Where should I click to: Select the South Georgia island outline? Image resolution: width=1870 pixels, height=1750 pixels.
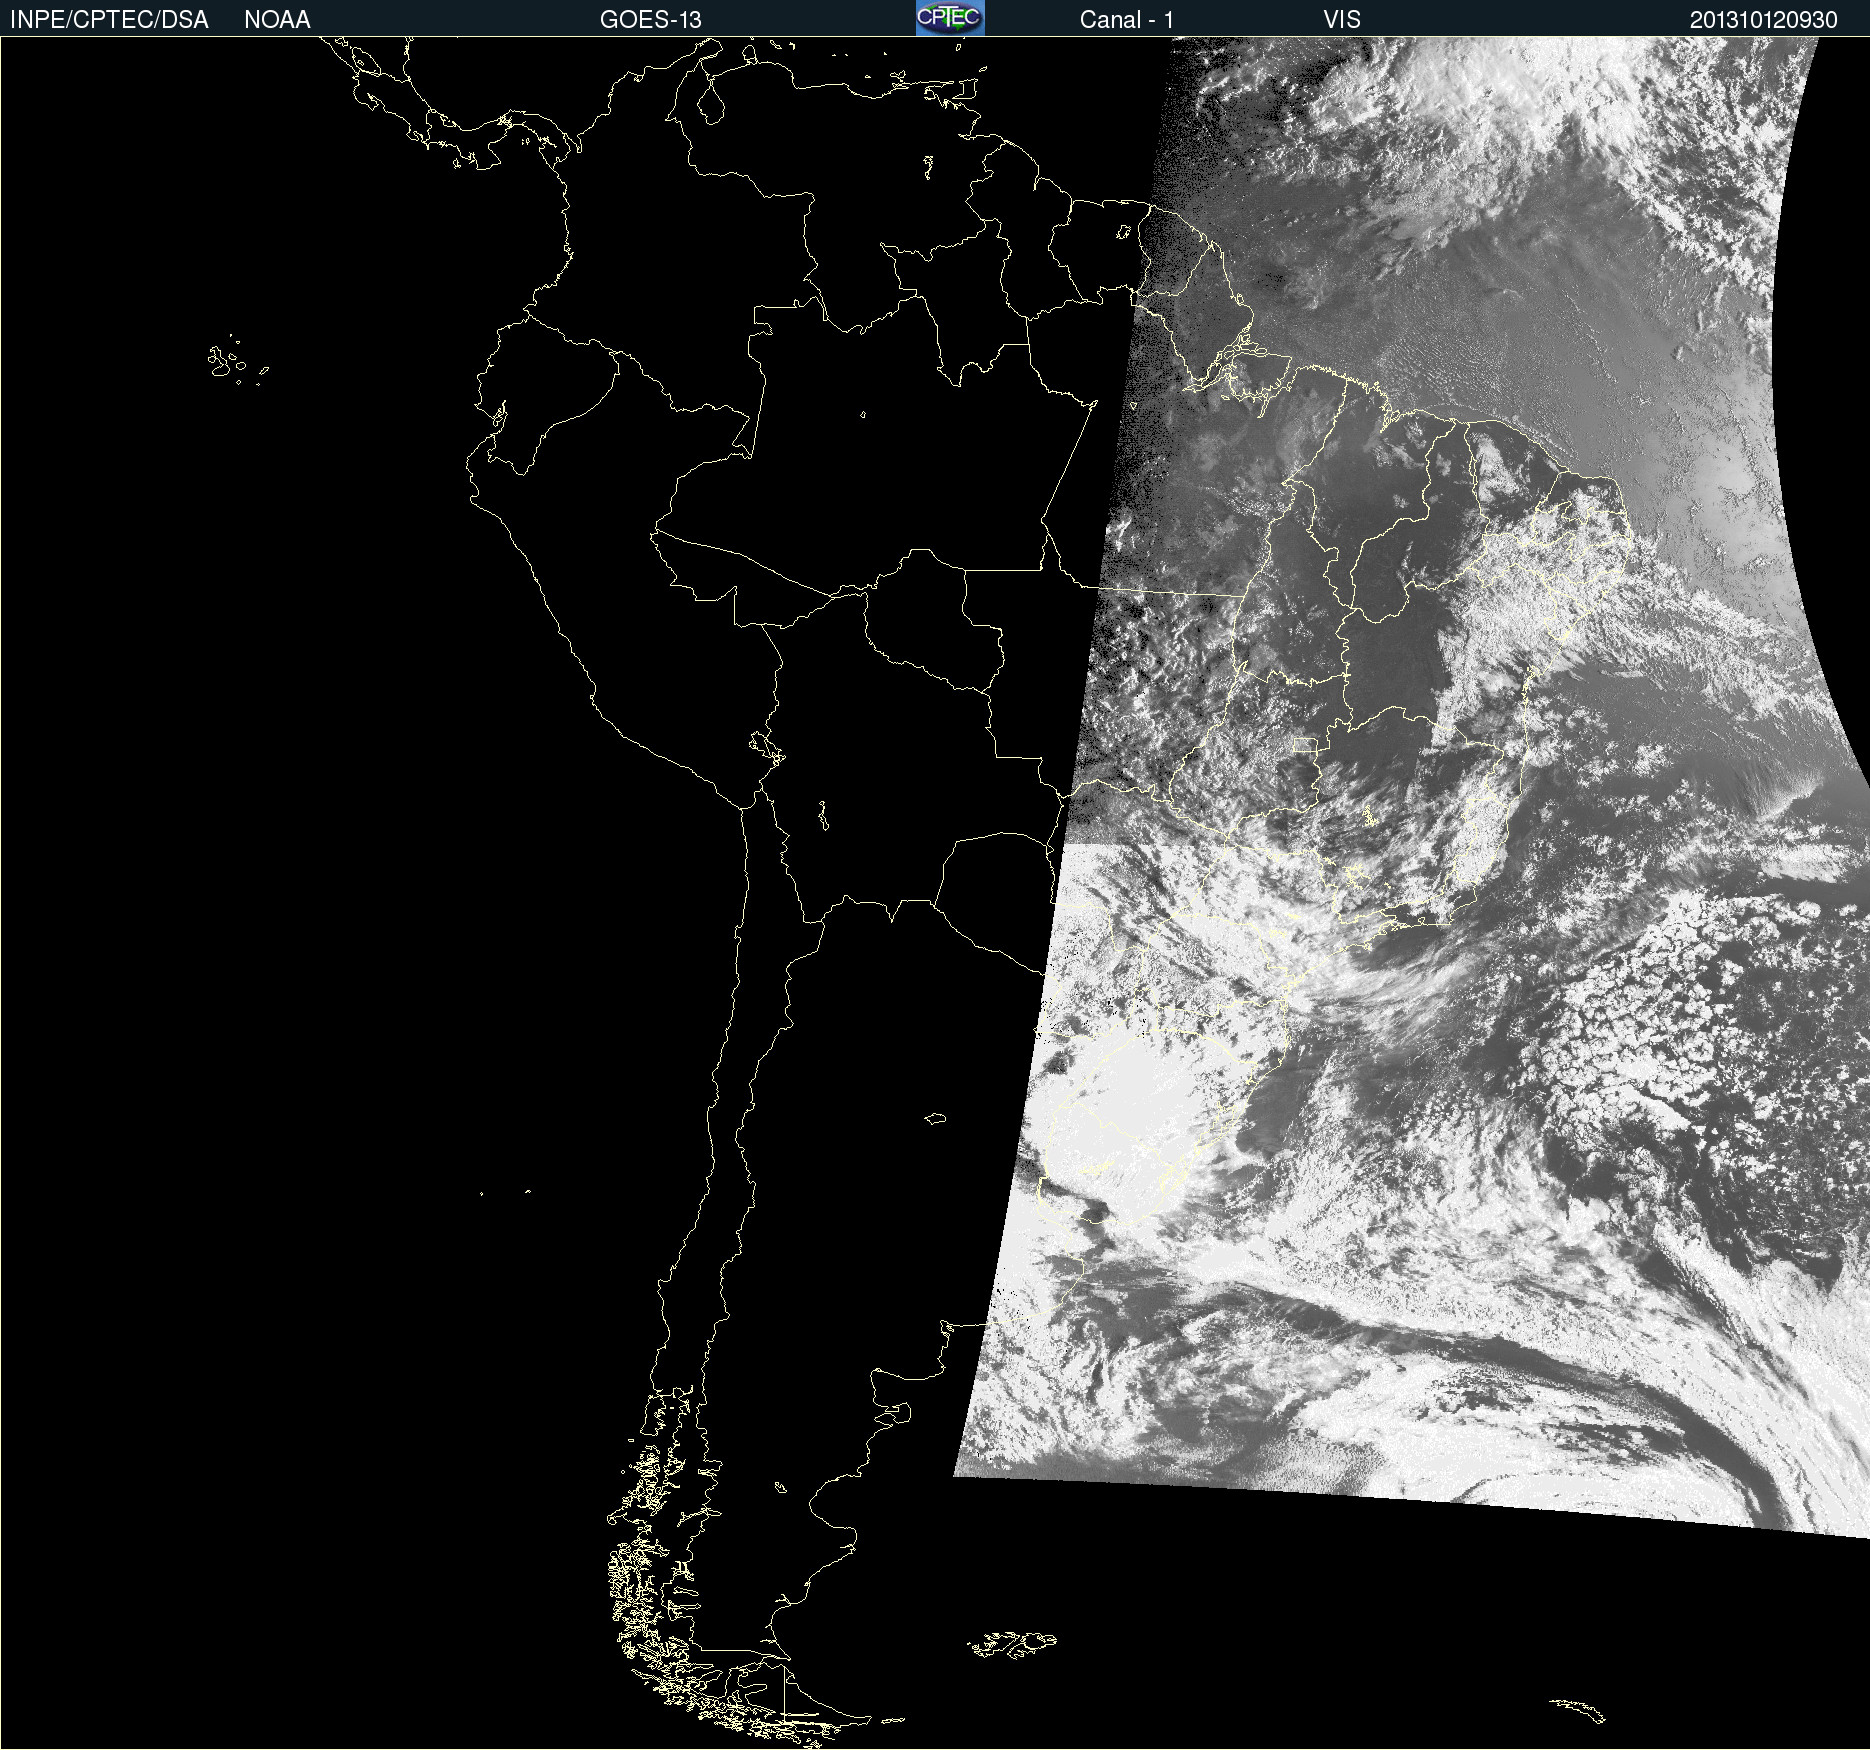1578,1709
